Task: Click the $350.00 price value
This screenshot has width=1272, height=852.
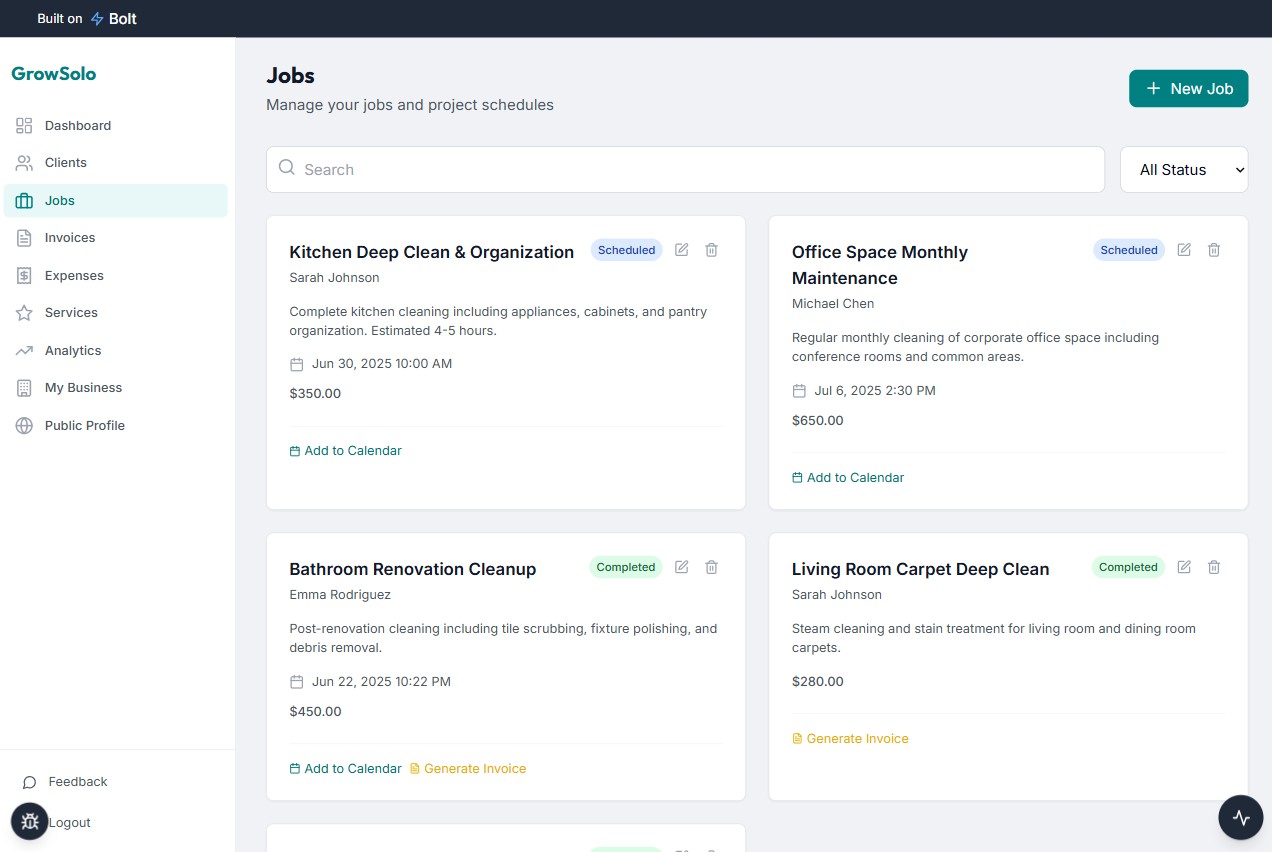Action: coord(315,394)
